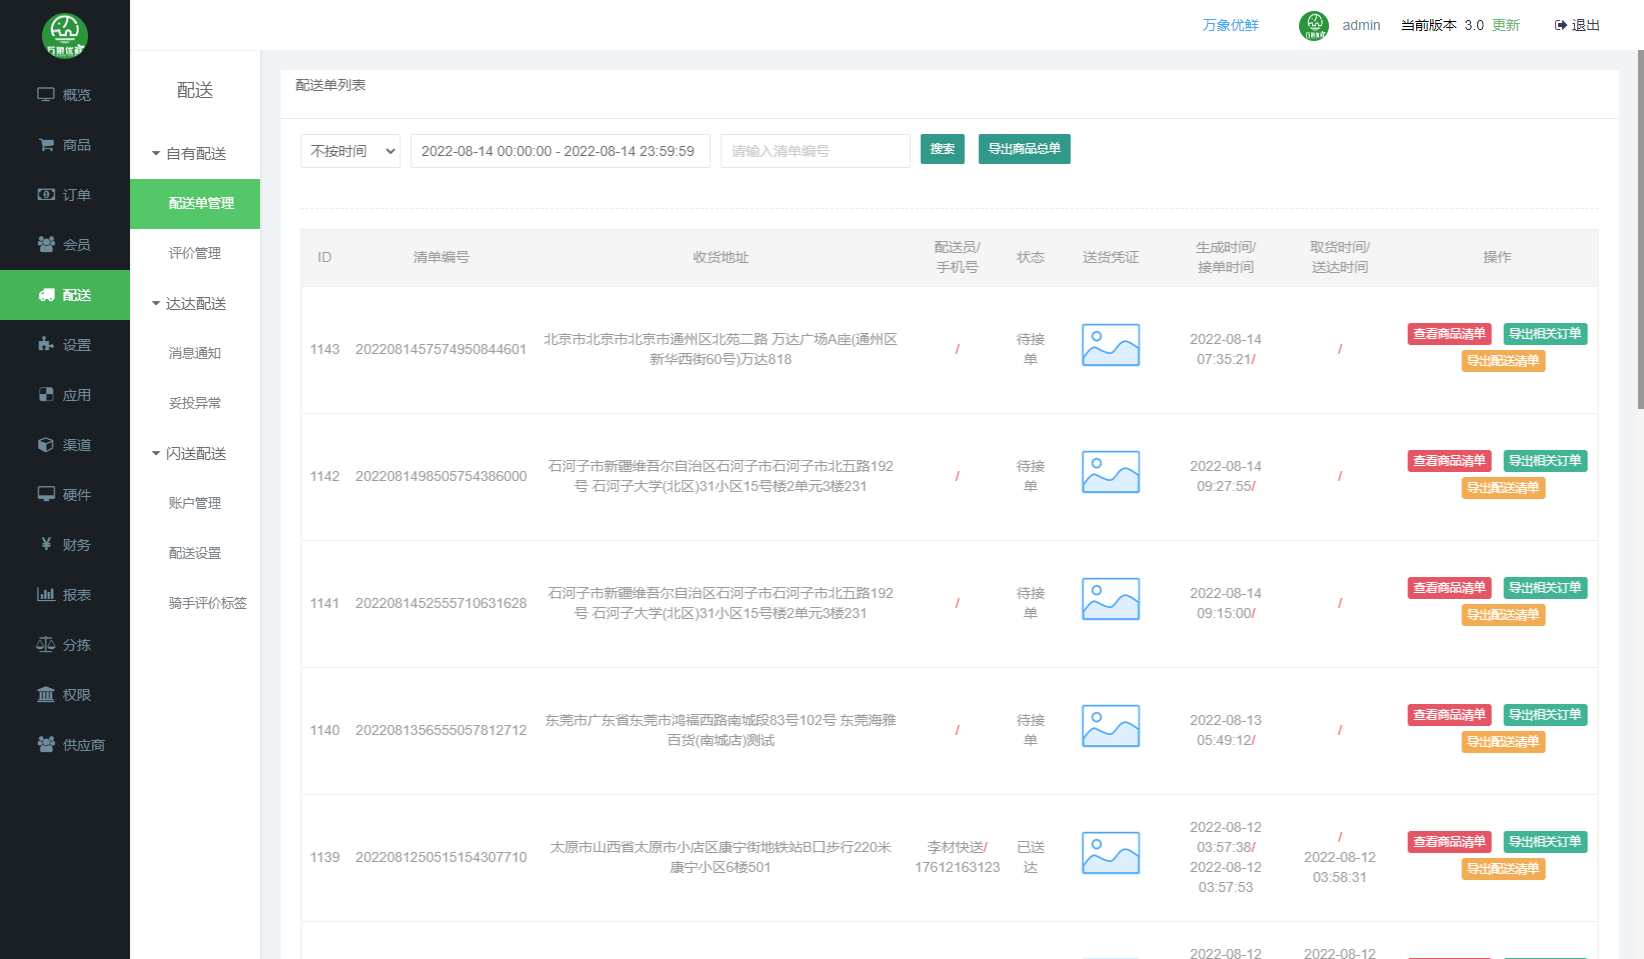The width and height of the screenshot is (1644, 959).
Task: Click the 权限 bank building icon
Action: point(46,695)
